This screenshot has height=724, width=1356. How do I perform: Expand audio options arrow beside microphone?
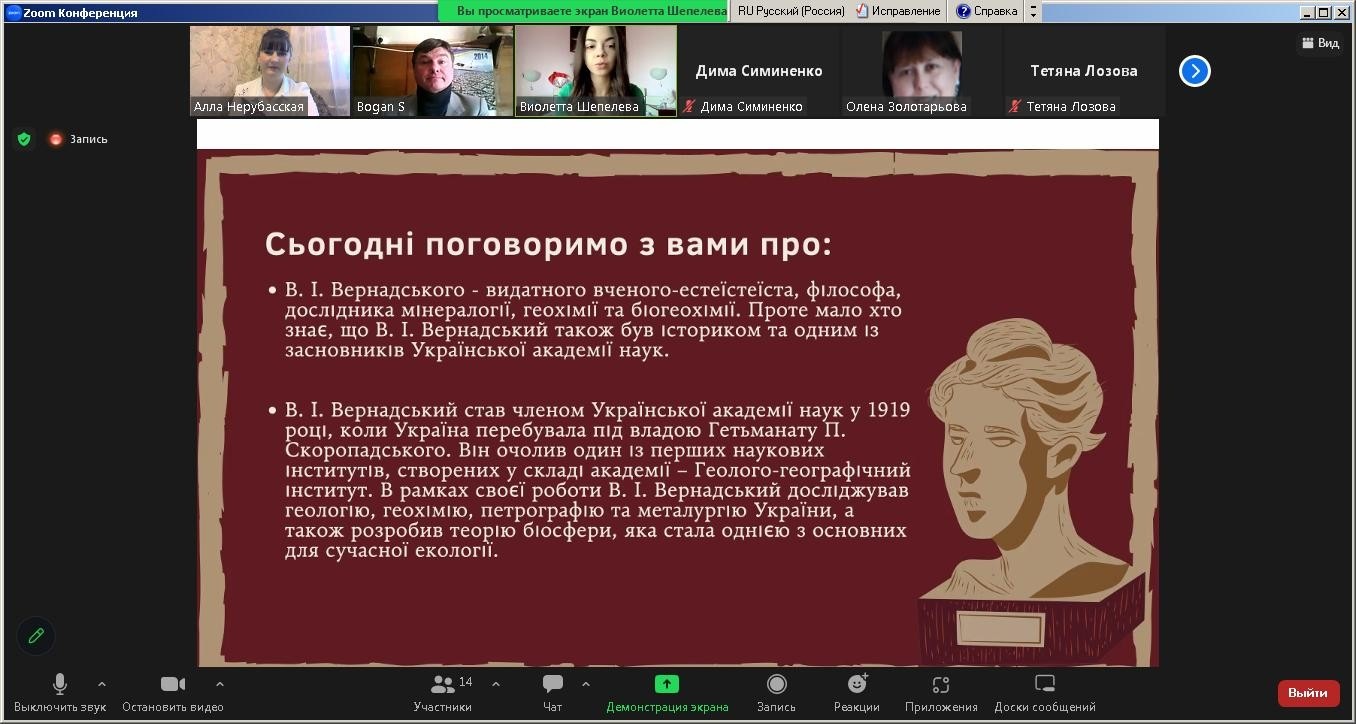point(101,685)
